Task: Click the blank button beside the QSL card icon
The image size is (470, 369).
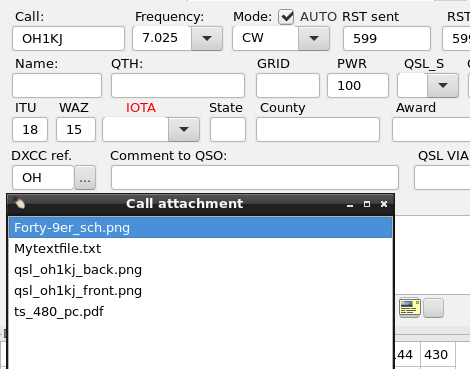Action: click(433, 308)
